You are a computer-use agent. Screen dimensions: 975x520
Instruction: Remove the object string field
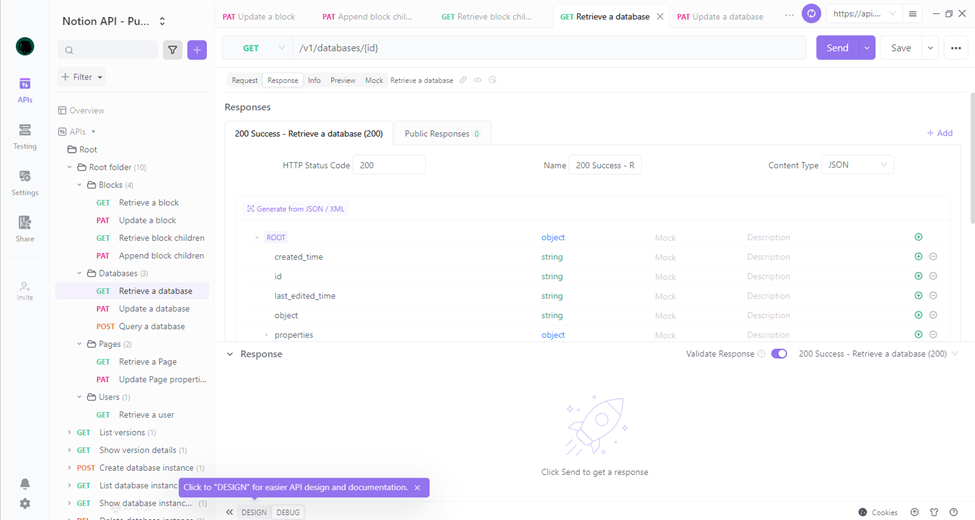[933, 315]
